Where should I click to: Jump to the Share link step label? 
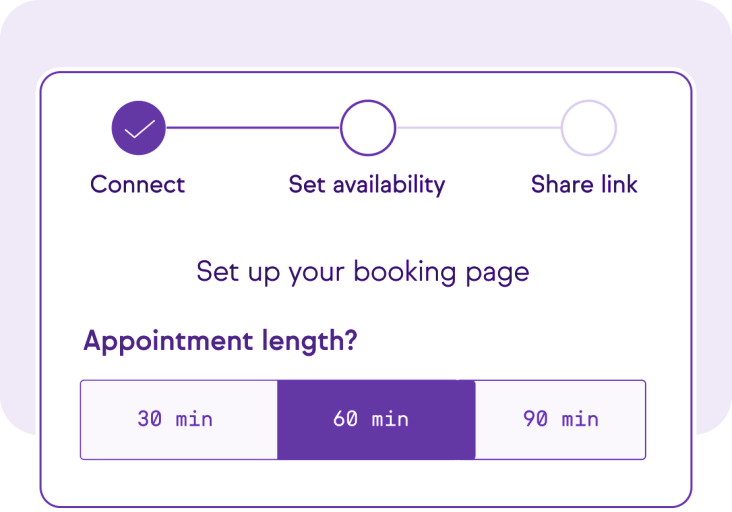(584, 184)
